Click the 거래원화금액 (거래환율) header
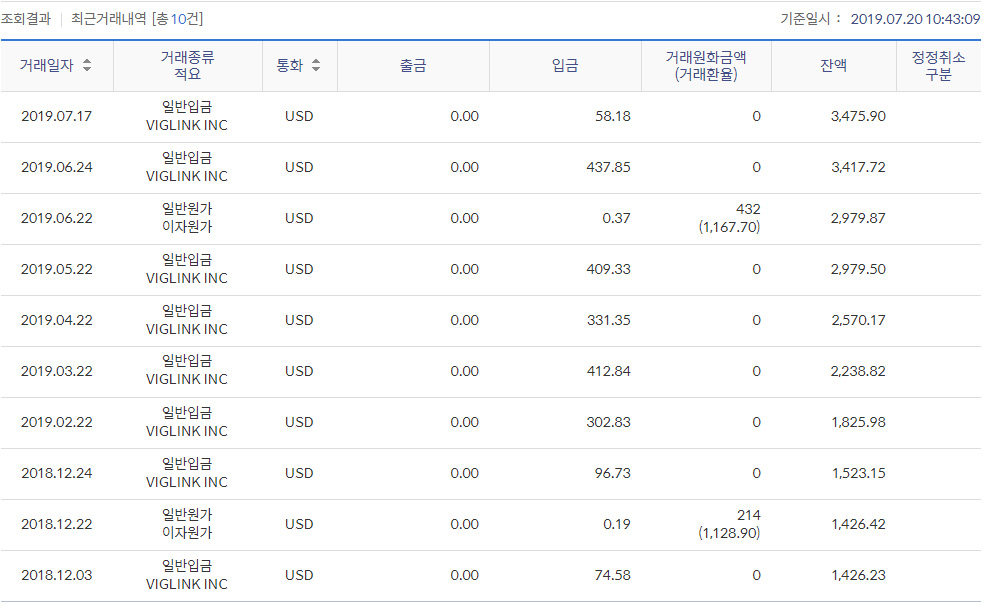Image resolution: width=988 pixels, height=605 pixels. pyautogui.click(x=706, y=66)
